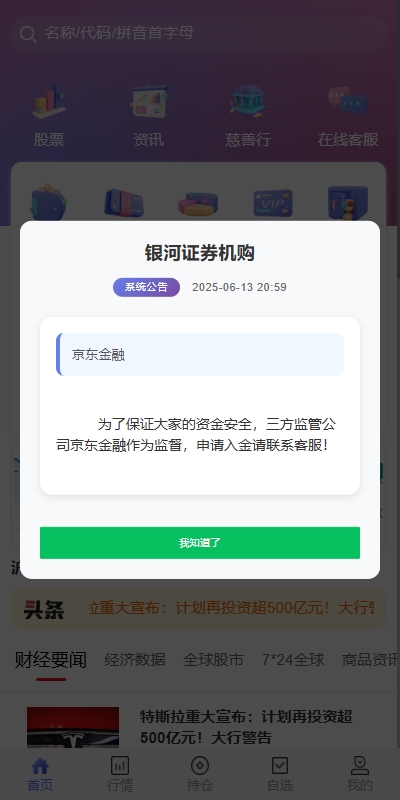This screenshot has width=400, height=800.
Task: Go to 持仓 in bottom navigation
Action: tap(200, 774)
